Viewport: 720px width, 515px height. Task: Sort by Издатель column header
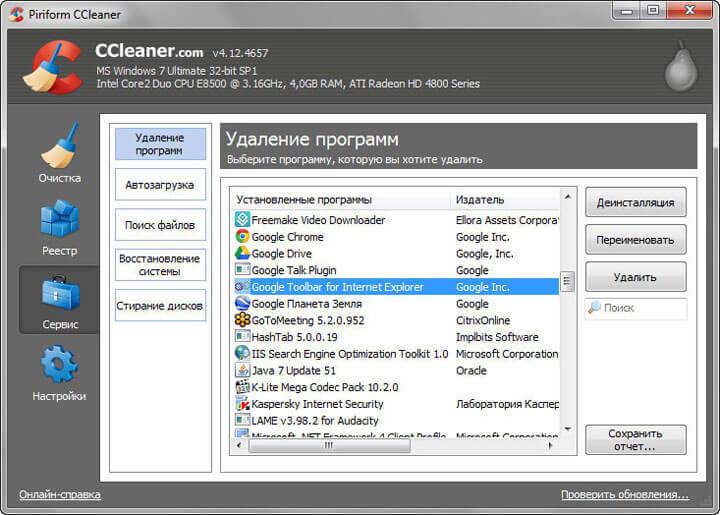tap(505, 200)
